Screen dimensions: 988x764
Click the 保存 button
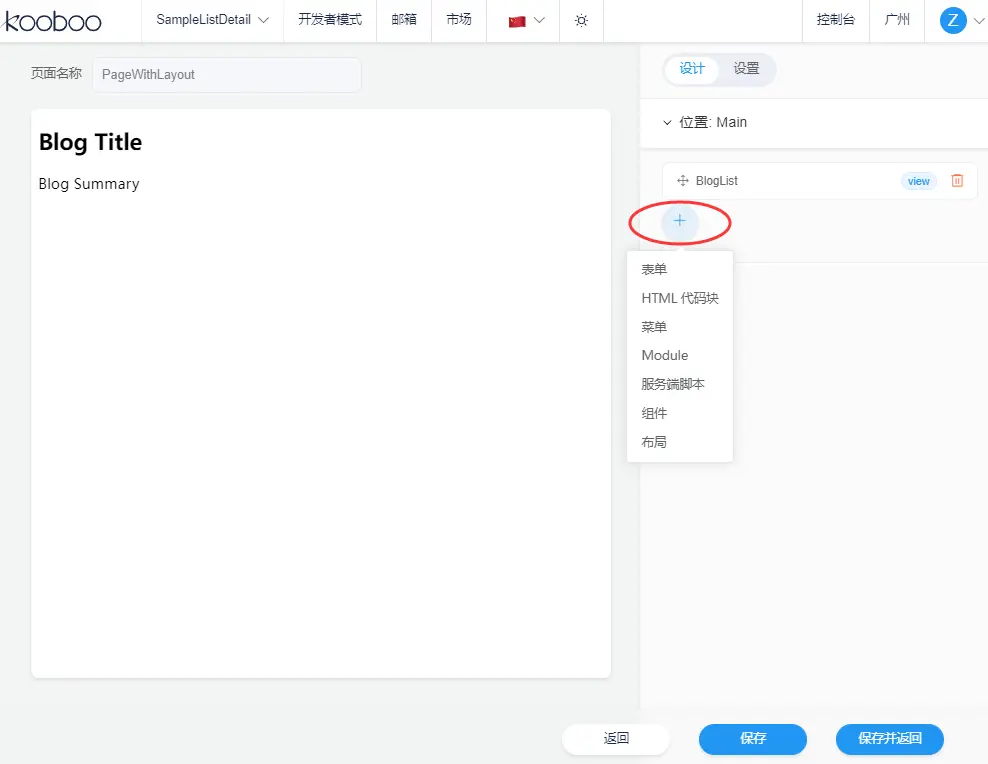coord(752,739)
